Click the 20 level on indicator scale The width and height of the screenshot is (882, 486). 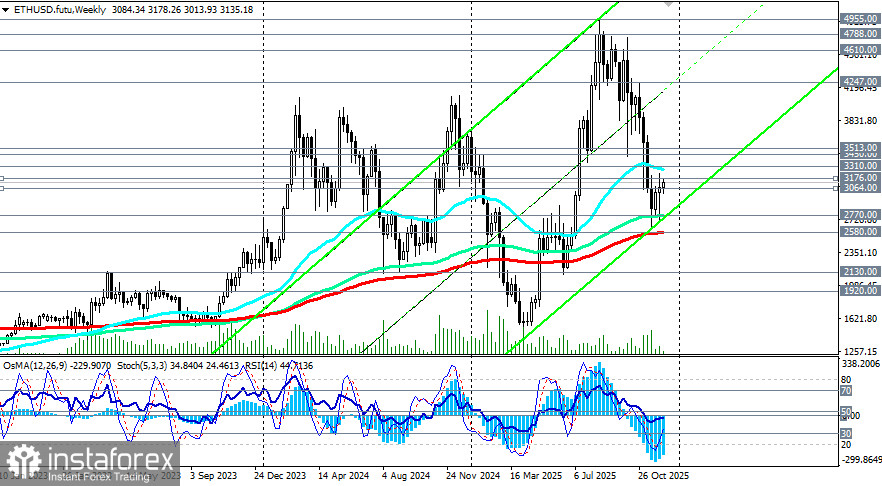click(846, 444)
